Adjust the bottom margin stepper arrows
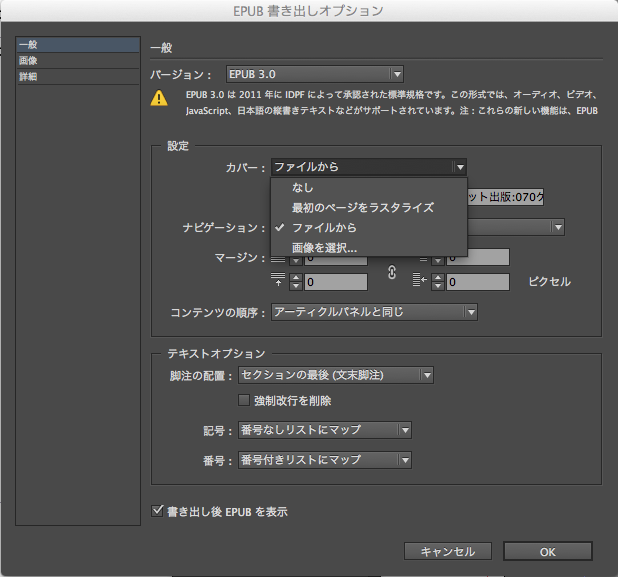The width and height of the screenshot is (618, 577). tap(296, 282)
